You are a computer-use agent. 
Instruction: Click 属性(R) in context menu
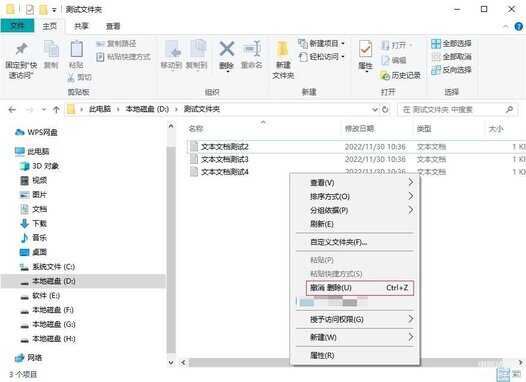tap(356, 355)
